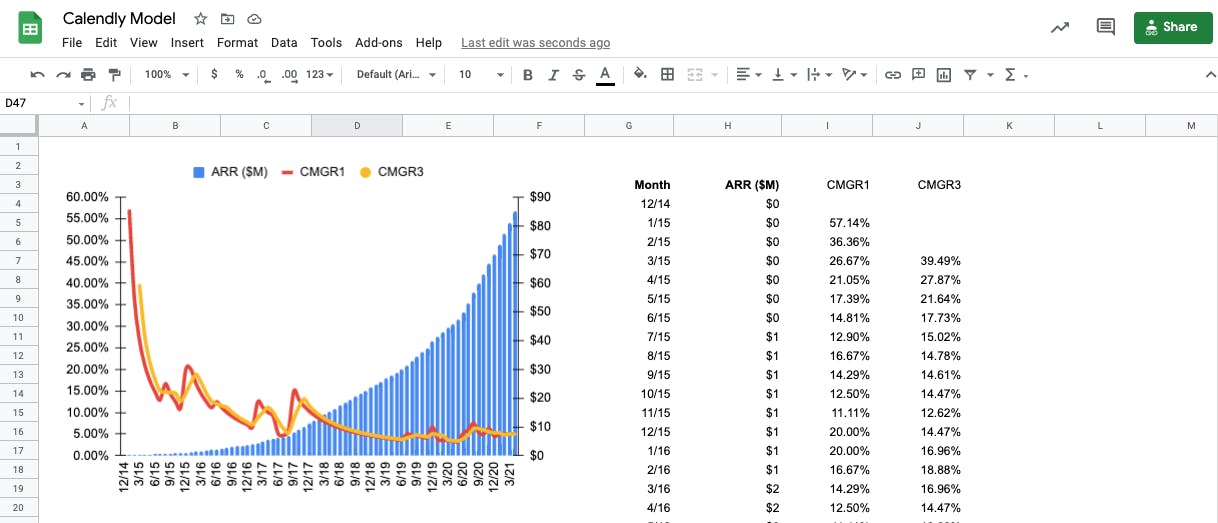This screenshot has height=523, width=1218.
Task: Redo the last action
Action: click(x=63, y=74)
